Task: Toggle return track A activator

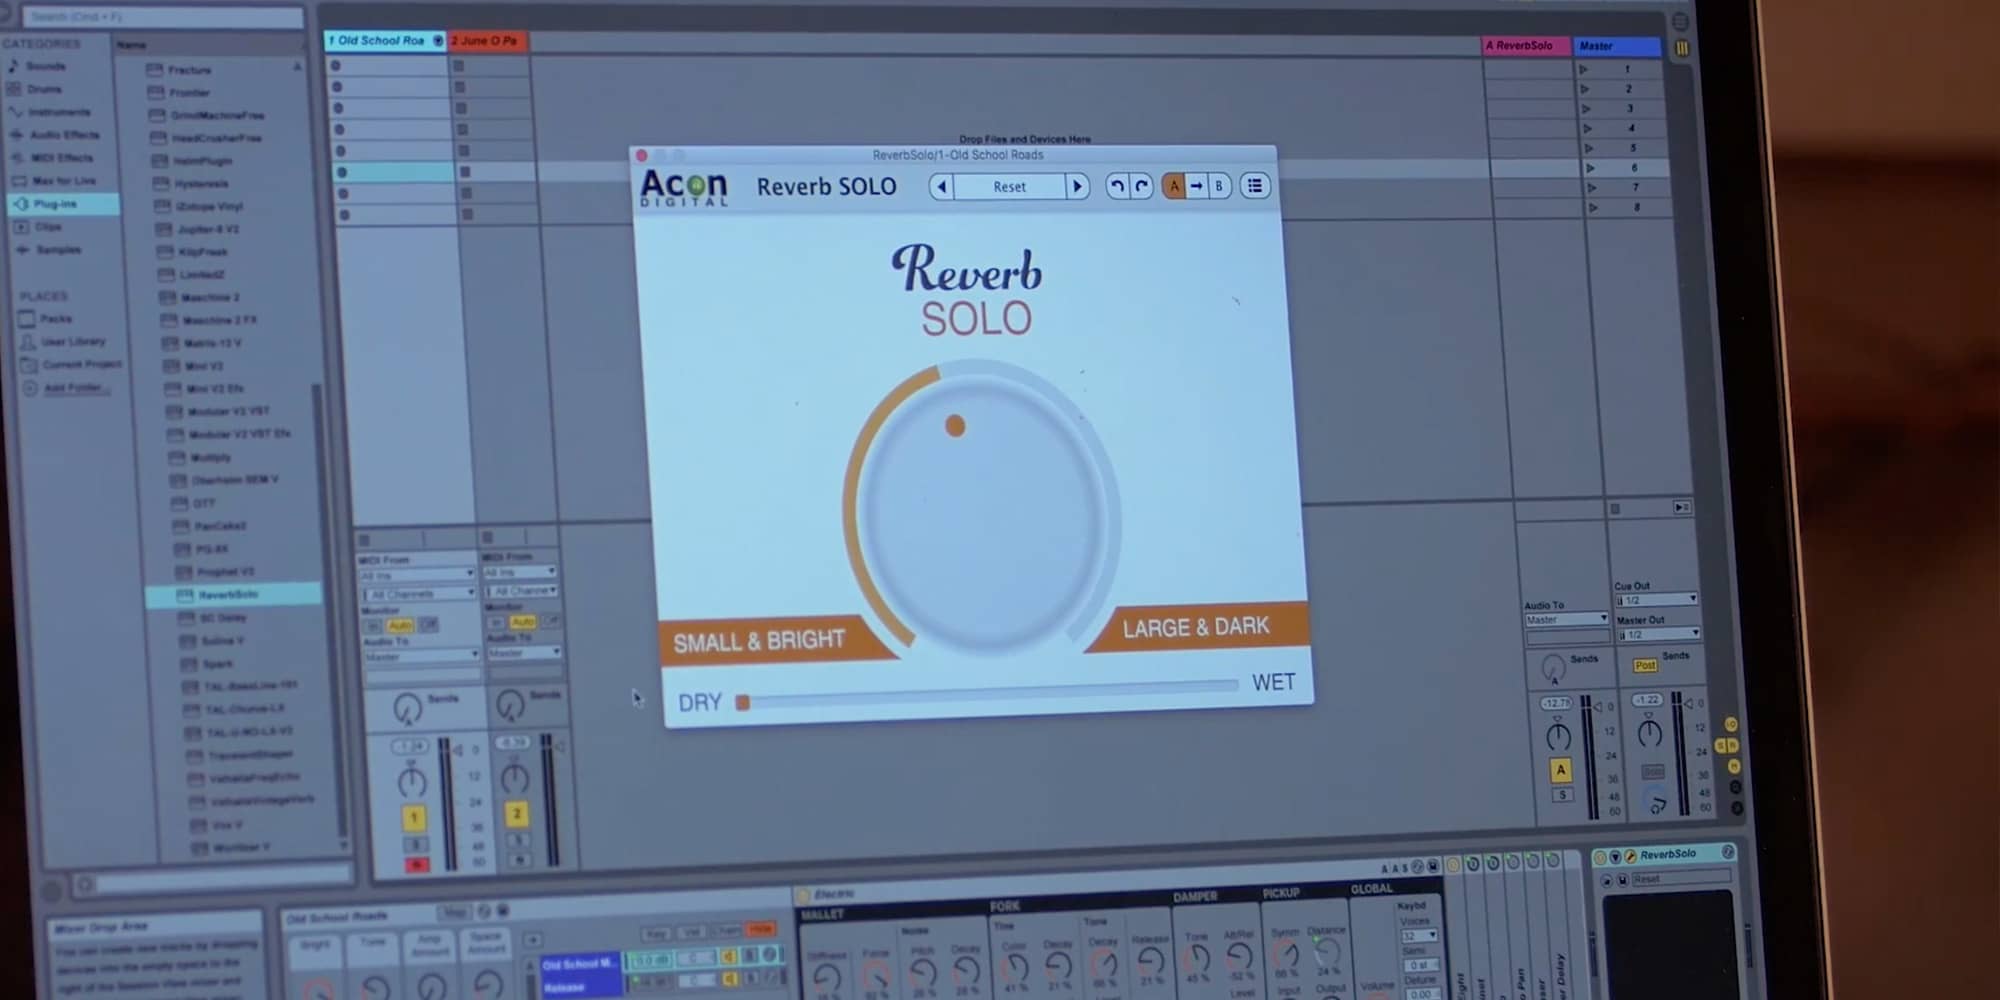Action: coord(1560,770)
